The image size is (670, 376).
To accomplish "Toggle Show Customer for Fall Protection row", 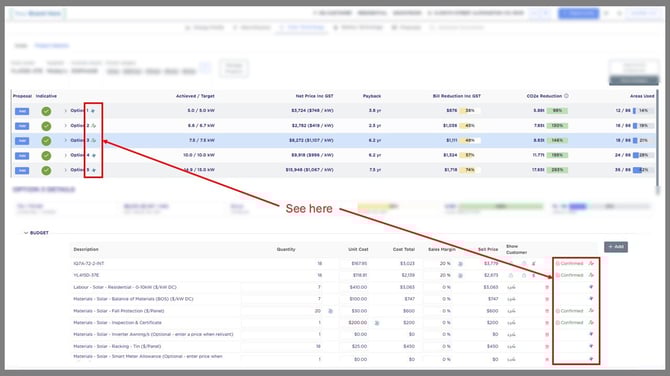I will 511,311.
